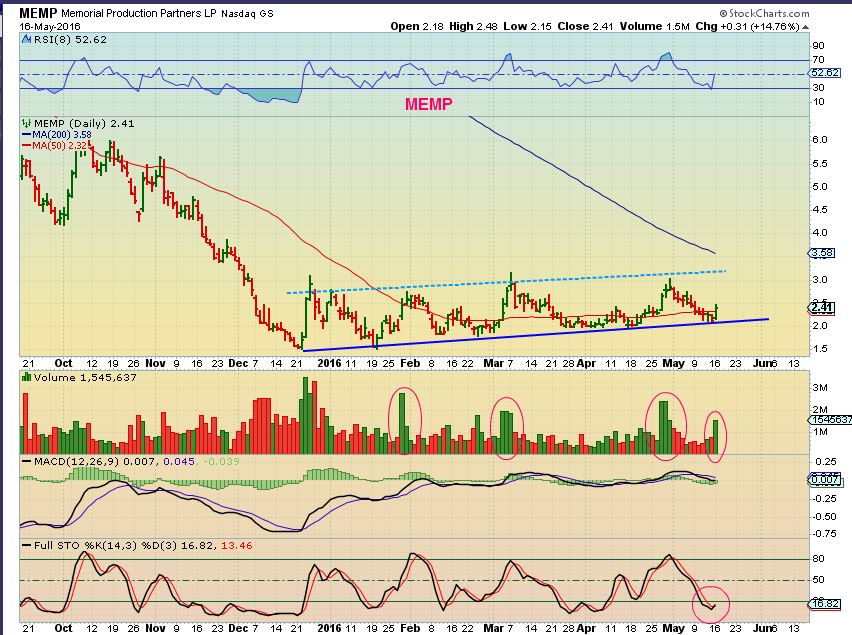Click the Oct label on the price chart's date axis
The height and width of the screenshot is (635, 852).
[64, 363]
